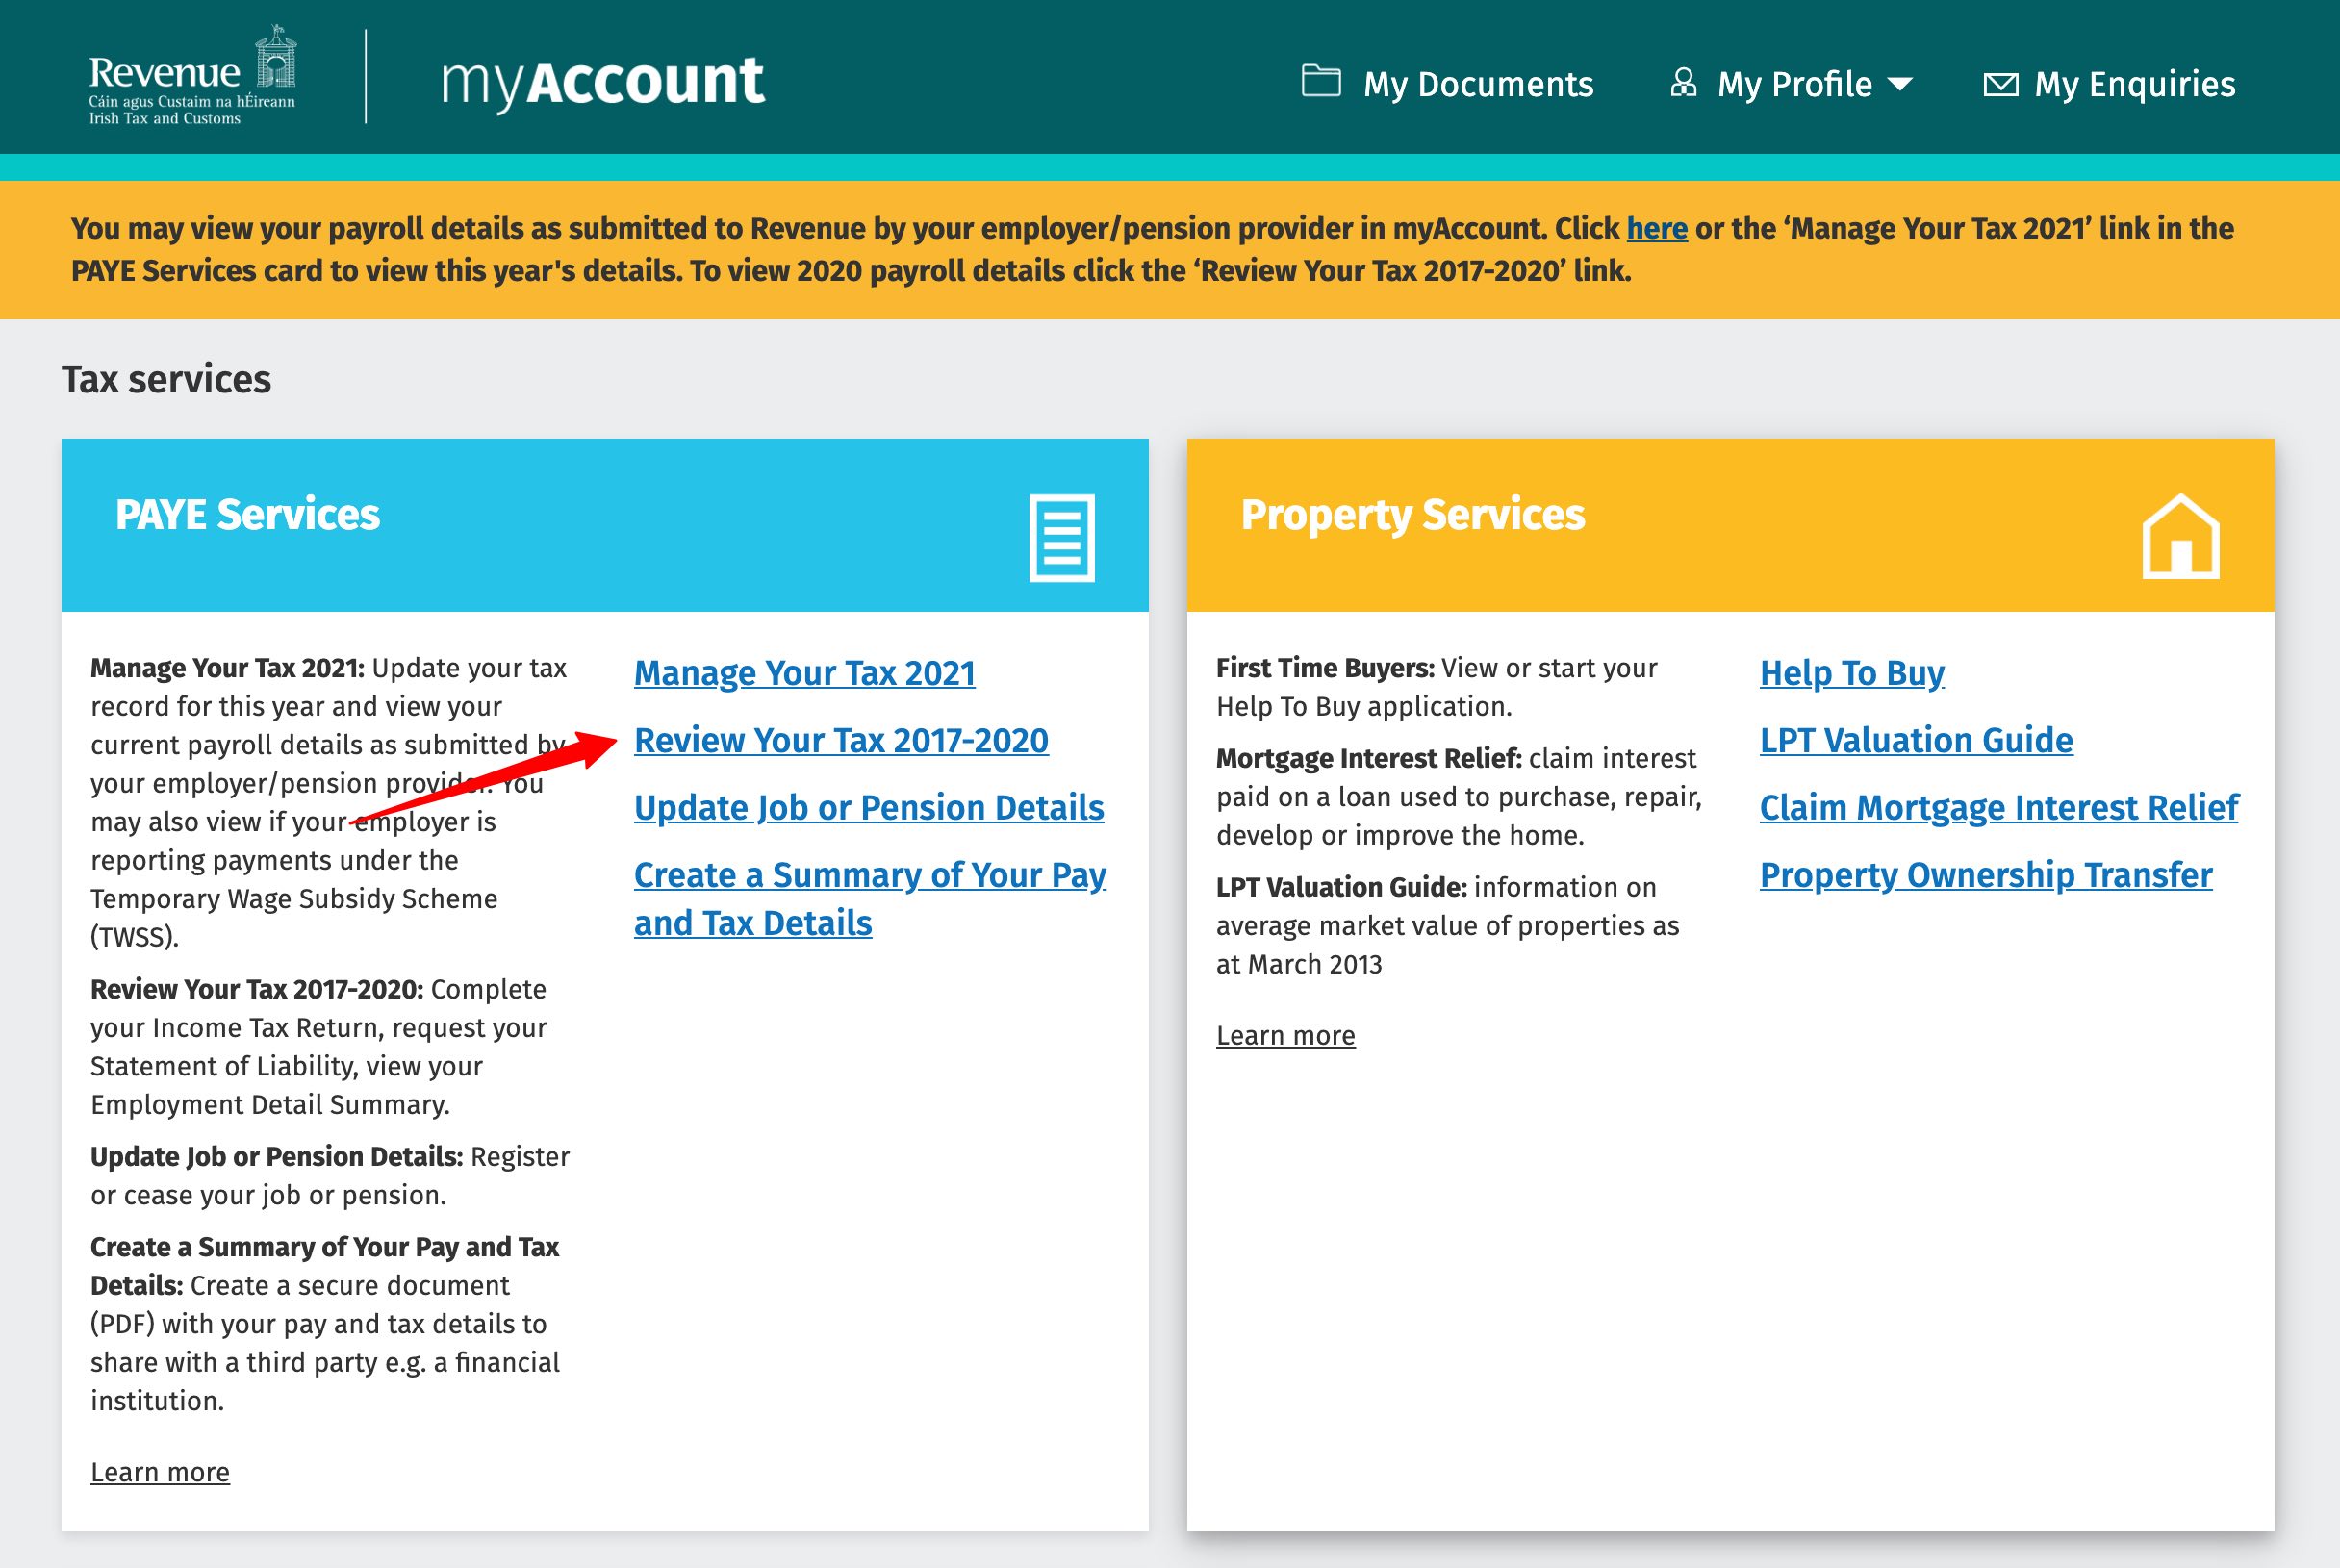Click the My Documents folder icon
The width and height of the screenshot is (2340, 1568).
(1320, 81)
